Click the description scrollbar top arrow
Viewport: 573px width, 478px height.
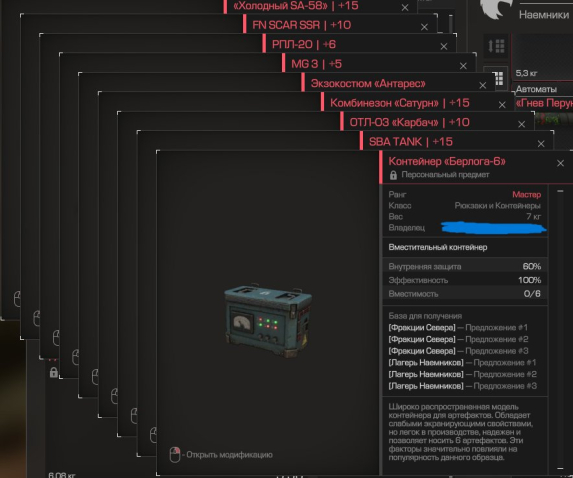[x=560, y=191]
